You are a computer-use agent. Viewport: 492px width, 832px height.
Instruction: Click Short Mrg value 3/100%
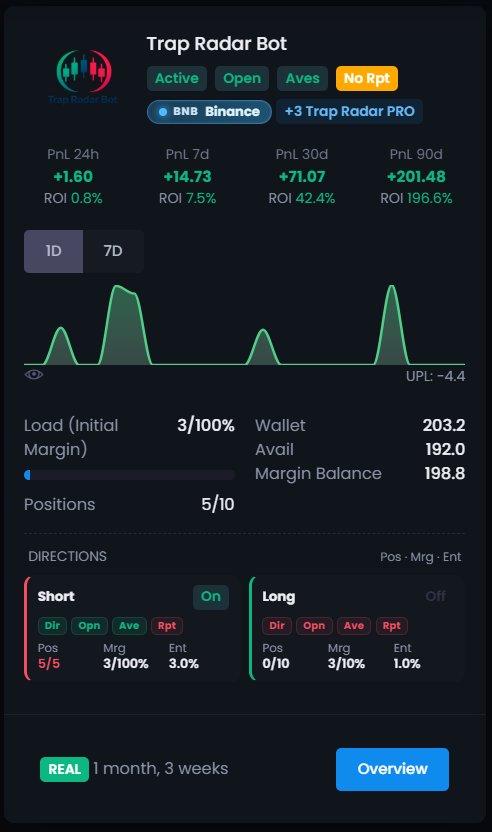126,664
